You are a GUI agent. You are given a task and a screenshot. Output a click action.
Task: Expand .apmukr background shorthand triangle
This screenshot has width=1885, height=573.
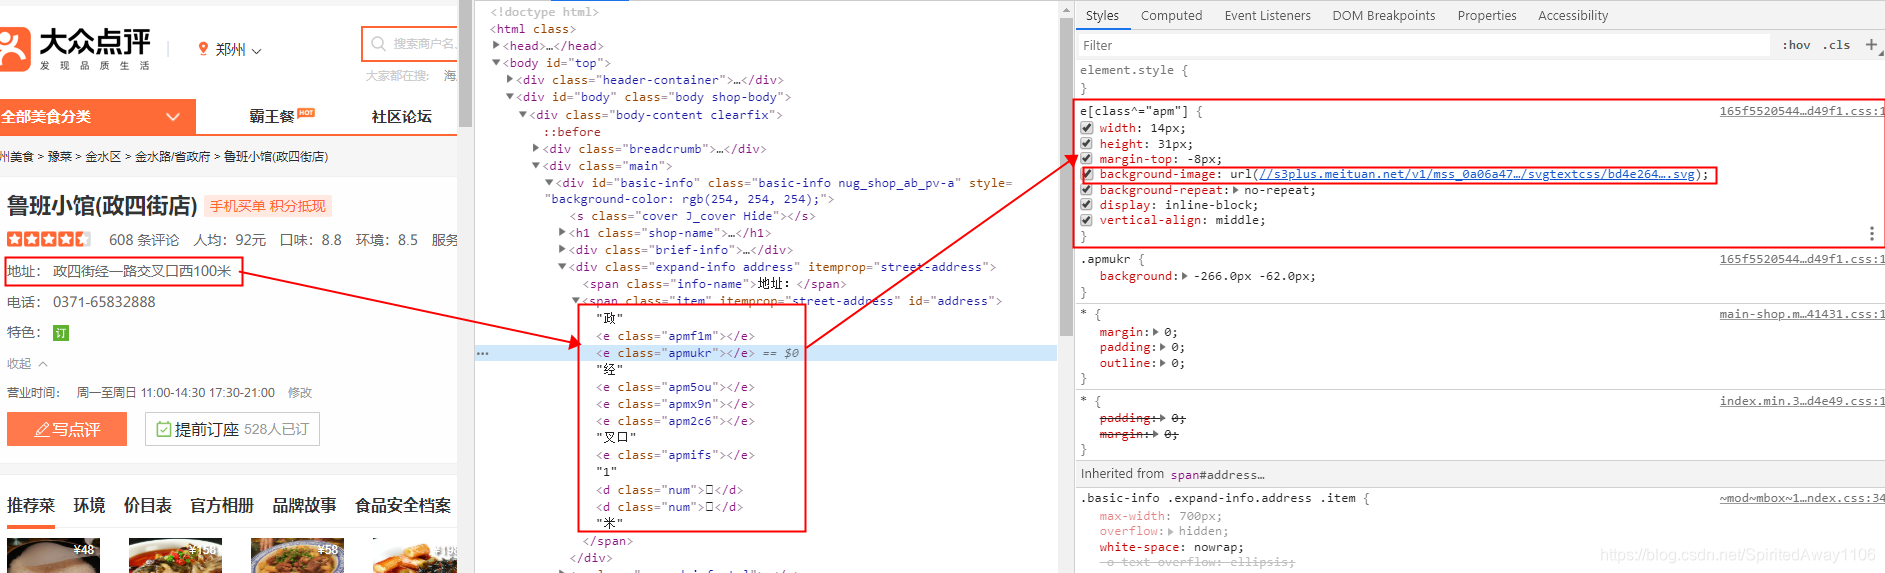tap(1185, 276)
